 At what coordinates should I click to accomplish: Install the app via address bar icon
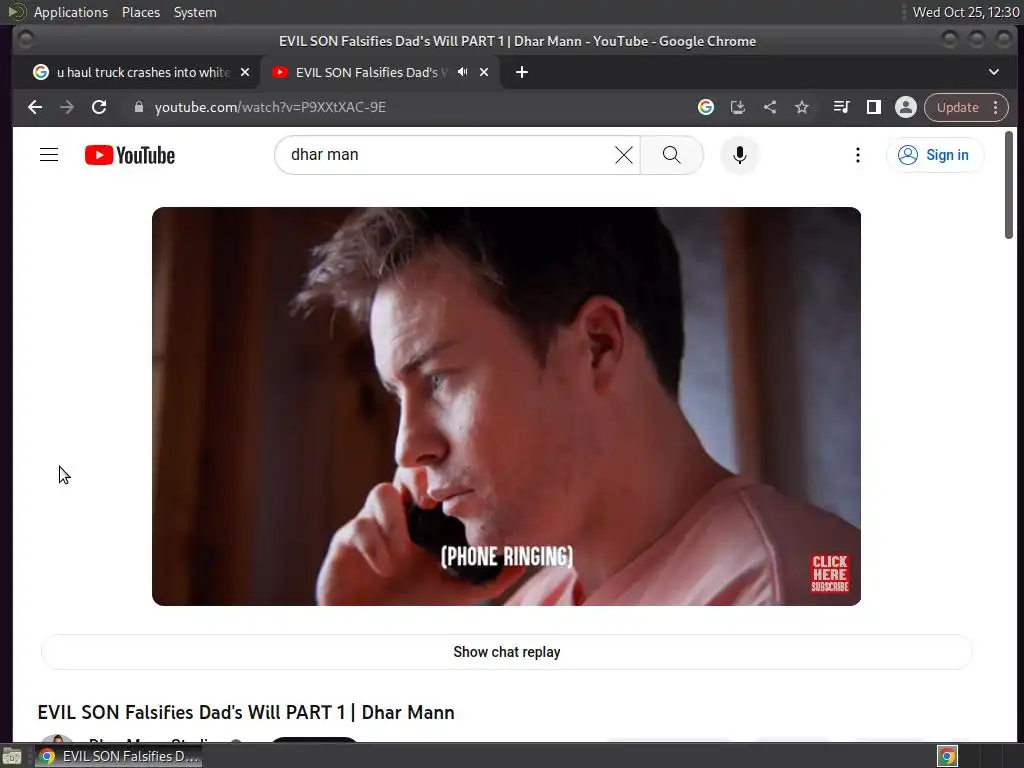click(x=737, y=107)
